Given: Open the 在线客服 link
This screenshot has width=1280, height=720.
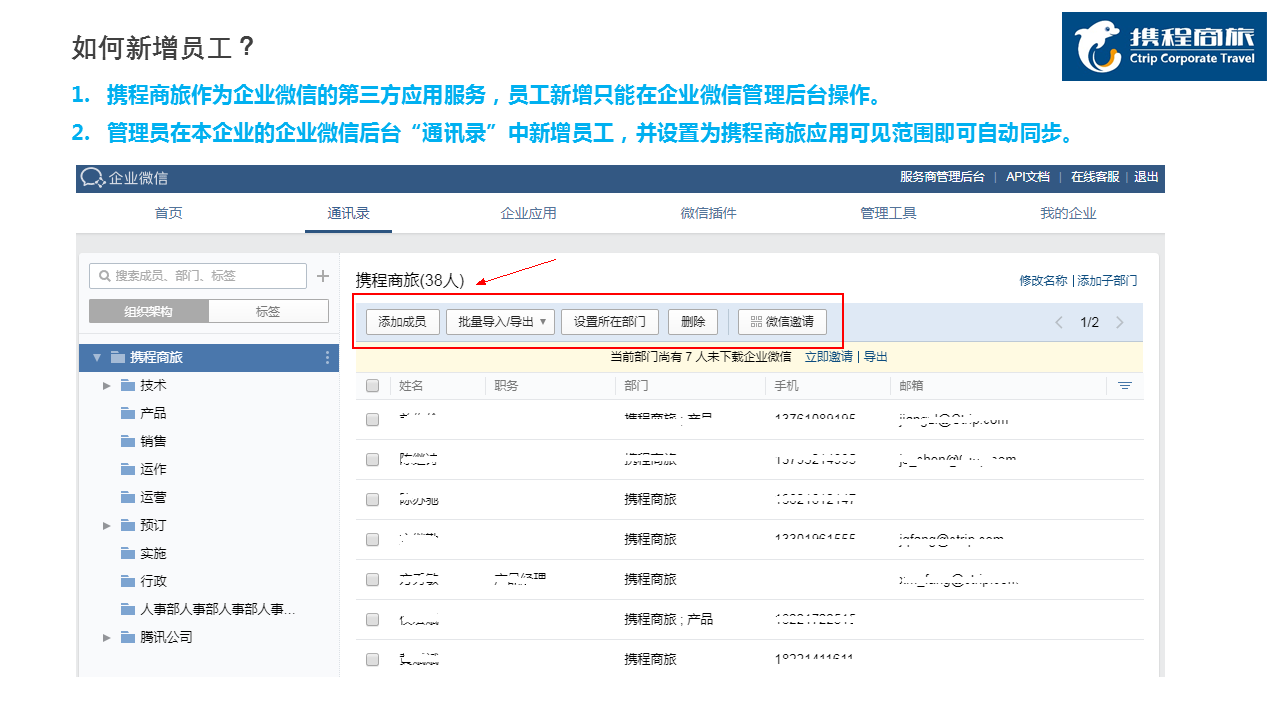Looking at the screenshot, I should [x=1095, y=177].
